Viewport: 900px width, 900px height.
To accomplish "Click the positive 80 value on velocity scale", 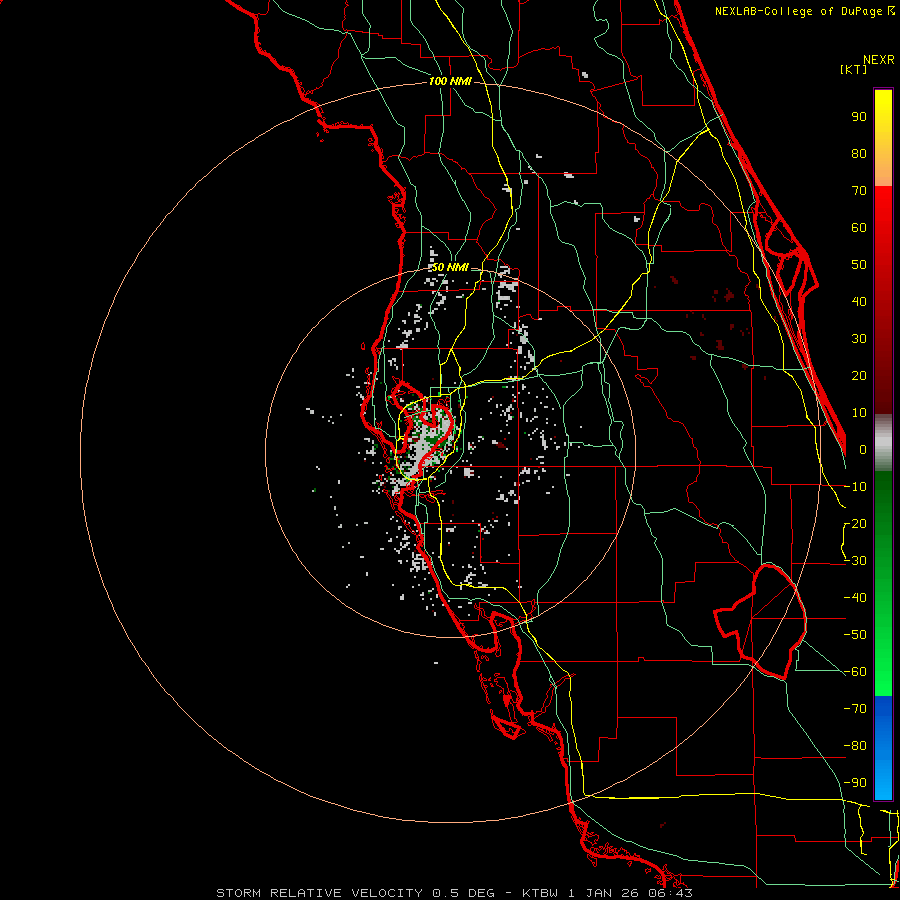I will (x=859, y=153).
